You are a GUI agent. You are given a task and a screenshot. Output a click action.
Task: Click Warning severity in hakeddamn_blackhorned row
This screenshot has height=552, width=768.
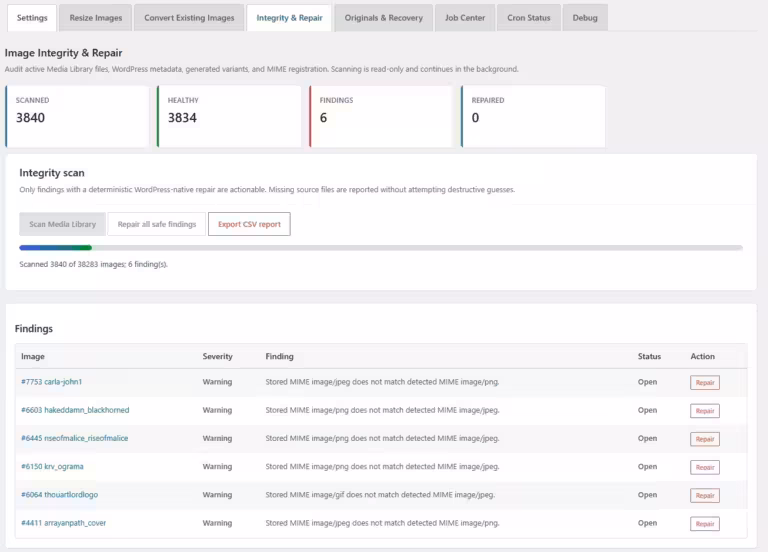coord(217,410)
